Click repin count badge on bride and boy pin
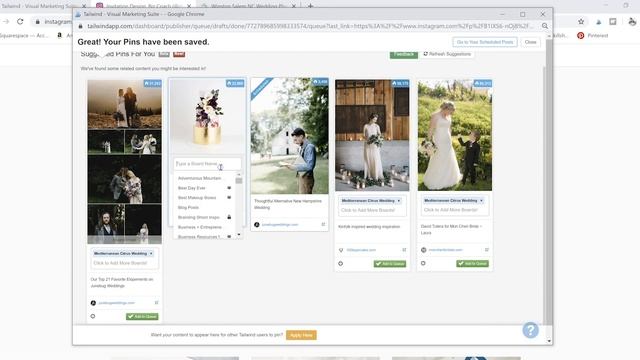Image resolution: width=640 pixels, height=360 pixels. pos(482,83)
